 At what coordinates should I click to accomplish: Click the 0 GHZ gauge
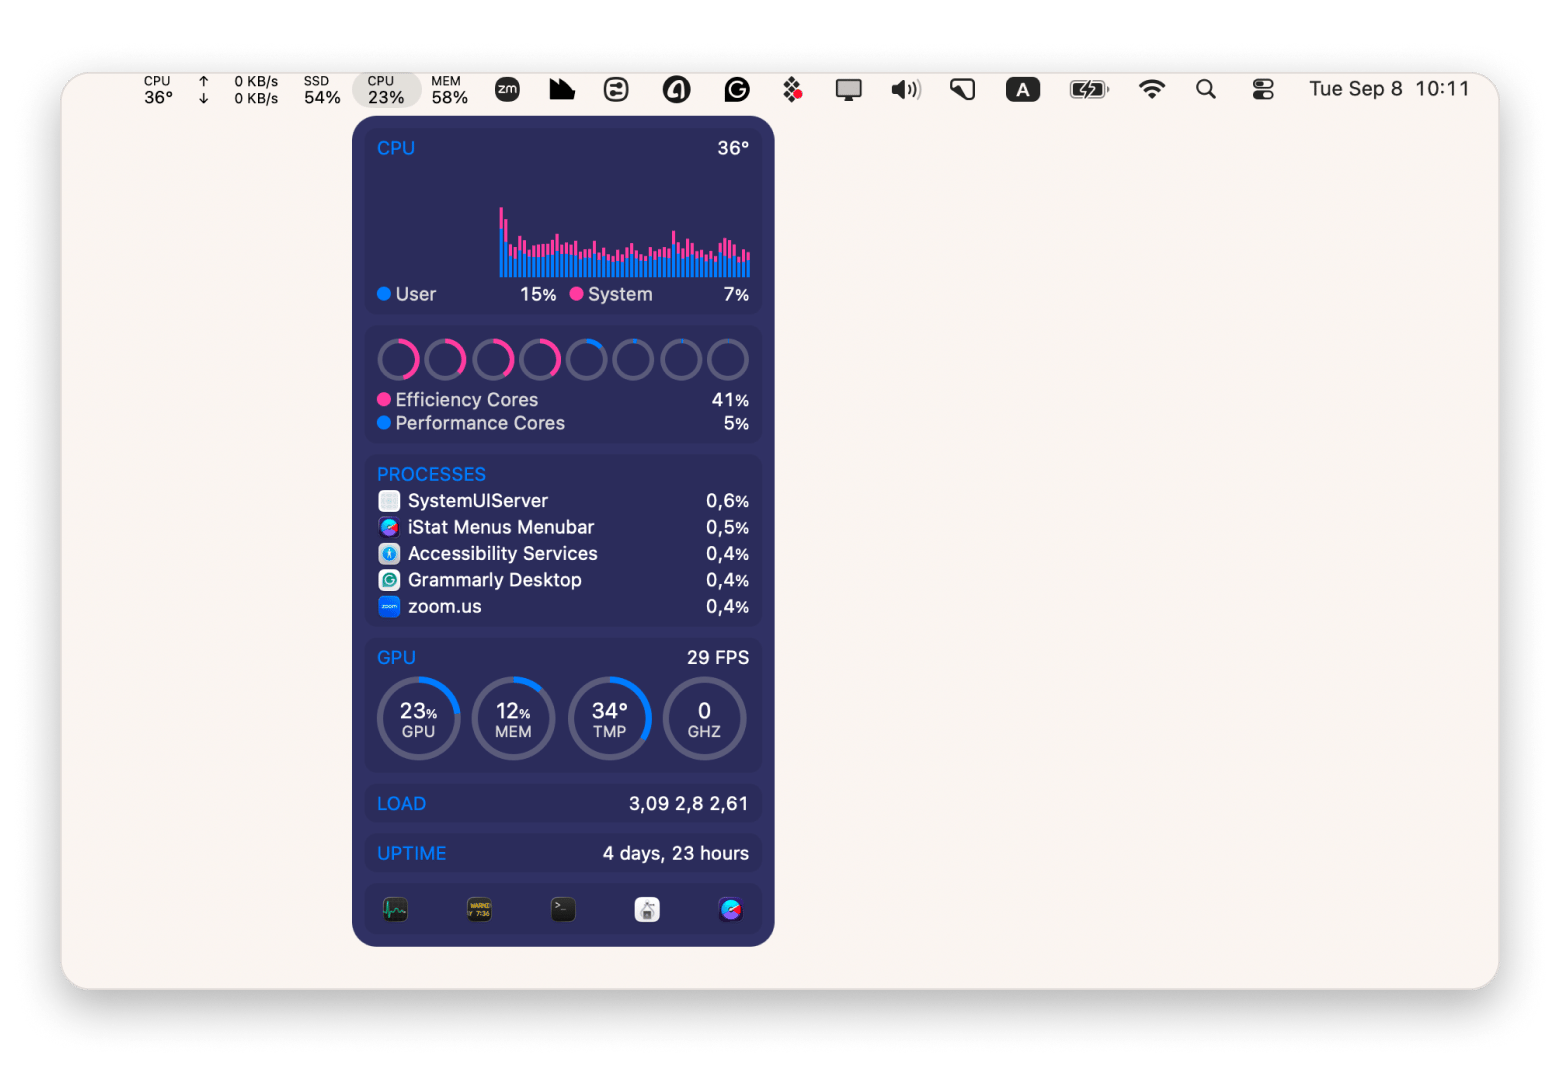pyautogui.click(x=704, y=719)
